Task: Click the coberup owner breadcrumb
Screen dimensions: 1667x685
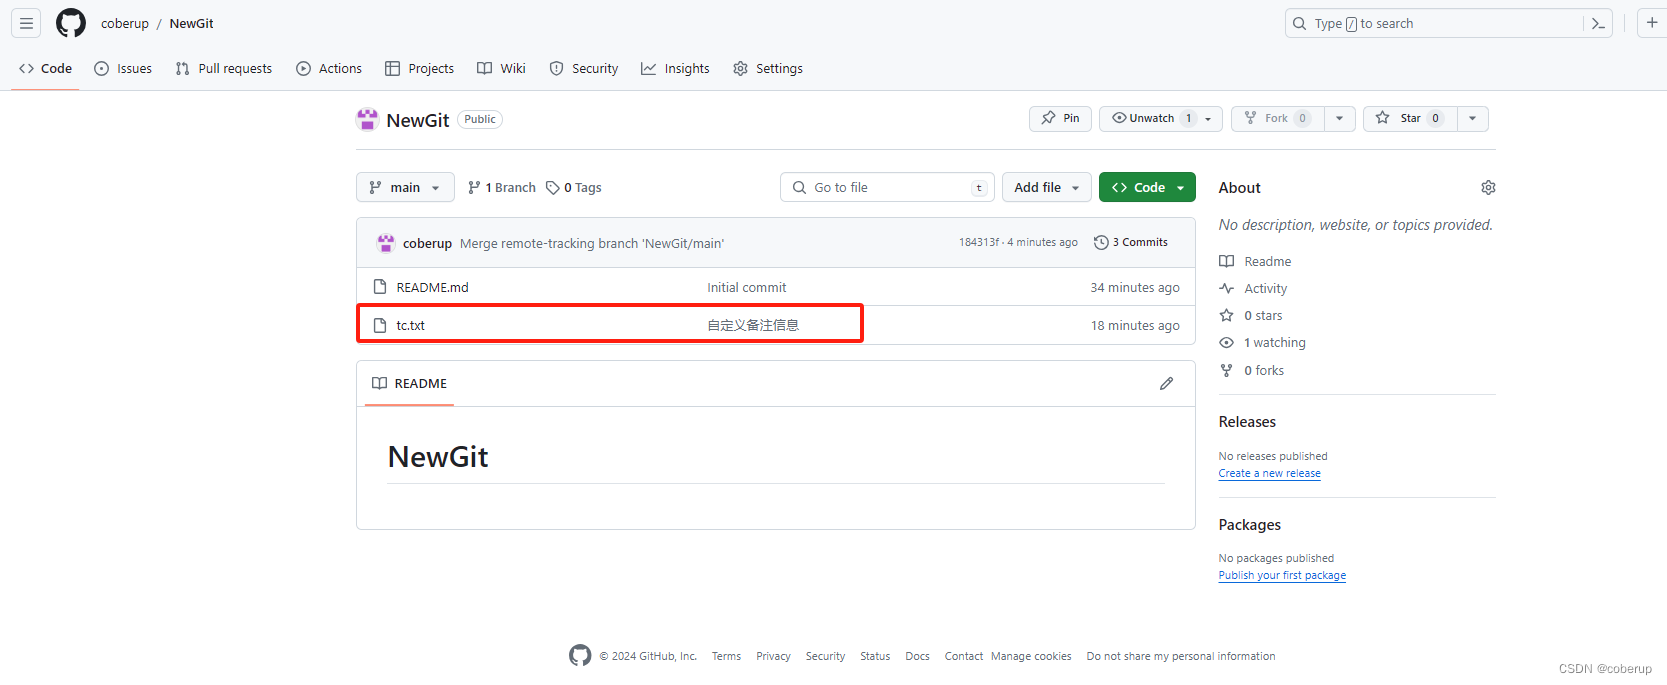Action: pos(125,23)
